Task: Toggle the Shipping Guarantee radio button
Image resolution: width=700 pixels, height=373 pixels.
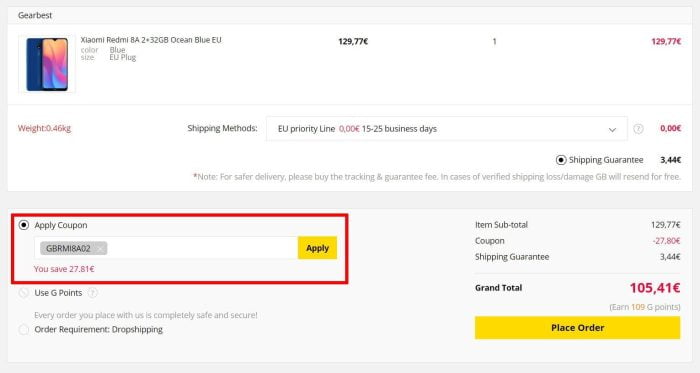Action: click(561, 160)
